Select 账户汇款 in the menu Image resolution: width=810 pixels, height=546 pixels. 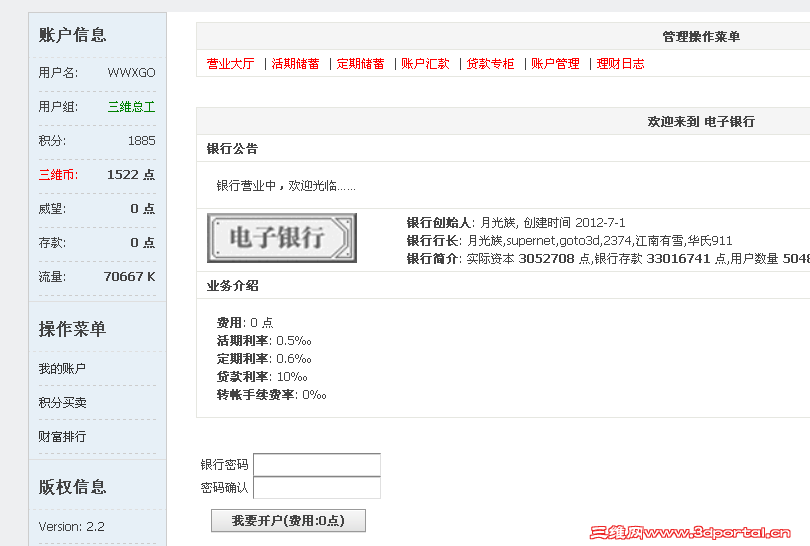(x=426, y=64)
